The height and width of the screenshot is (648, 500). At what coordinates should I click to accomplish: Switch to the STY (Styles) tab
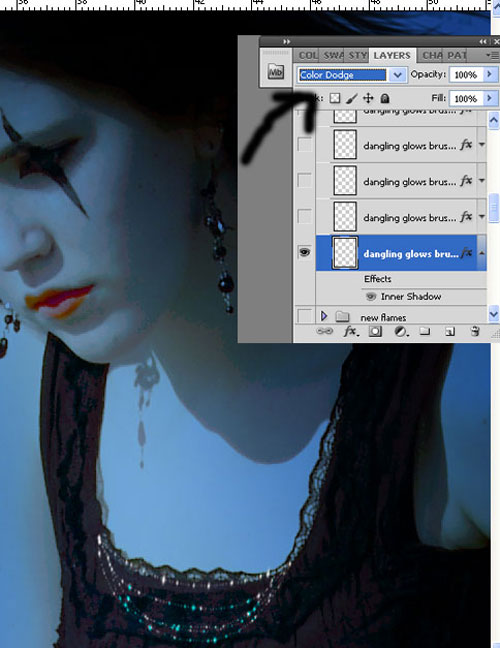tap(357, 55)
